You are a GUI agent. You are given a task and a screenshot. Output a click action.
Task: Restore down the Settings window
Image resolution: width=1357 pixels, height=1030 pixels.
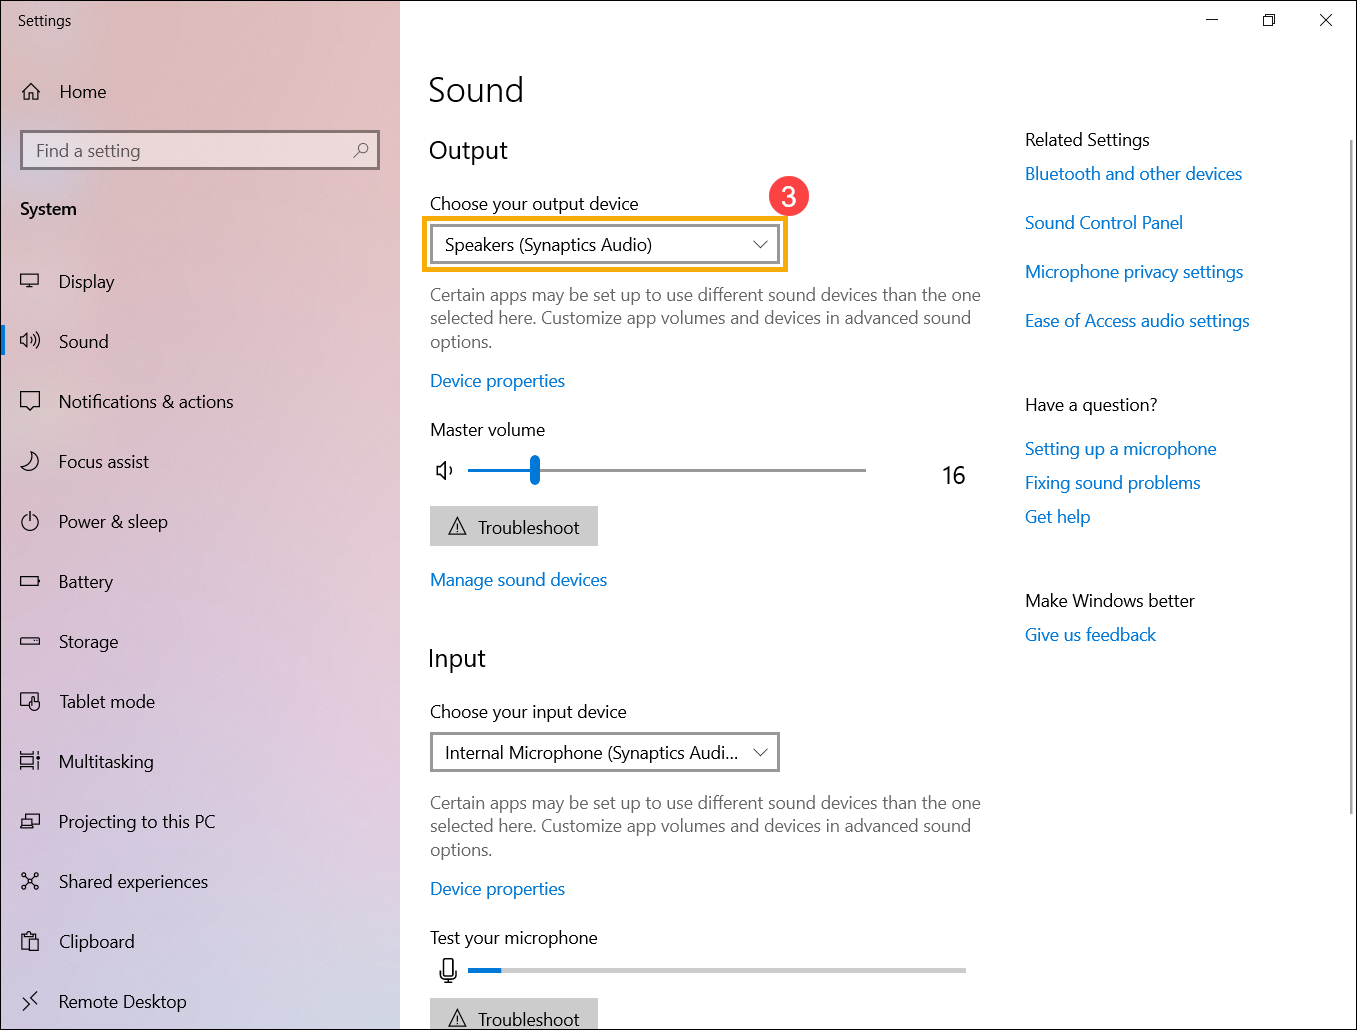click(1269, 20)
